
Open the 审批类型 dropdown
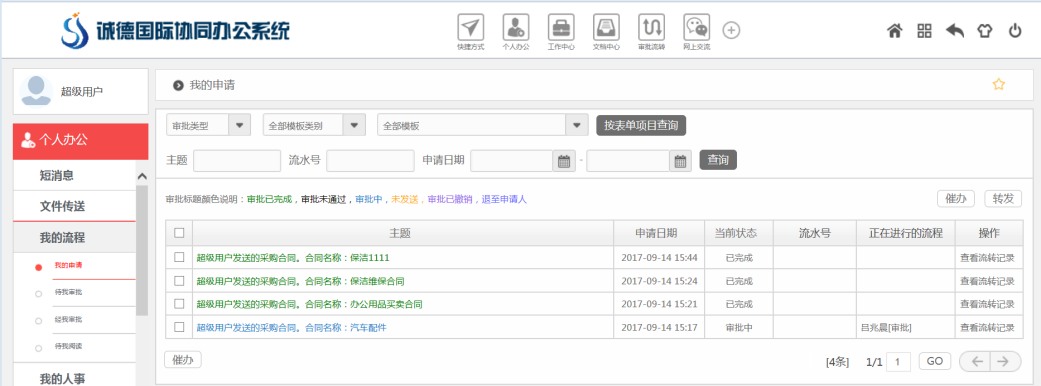208,125
